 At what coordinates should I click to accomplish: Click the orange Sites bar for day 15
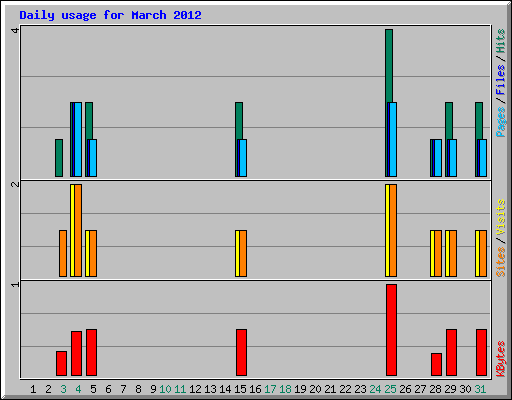coord(243,253)
